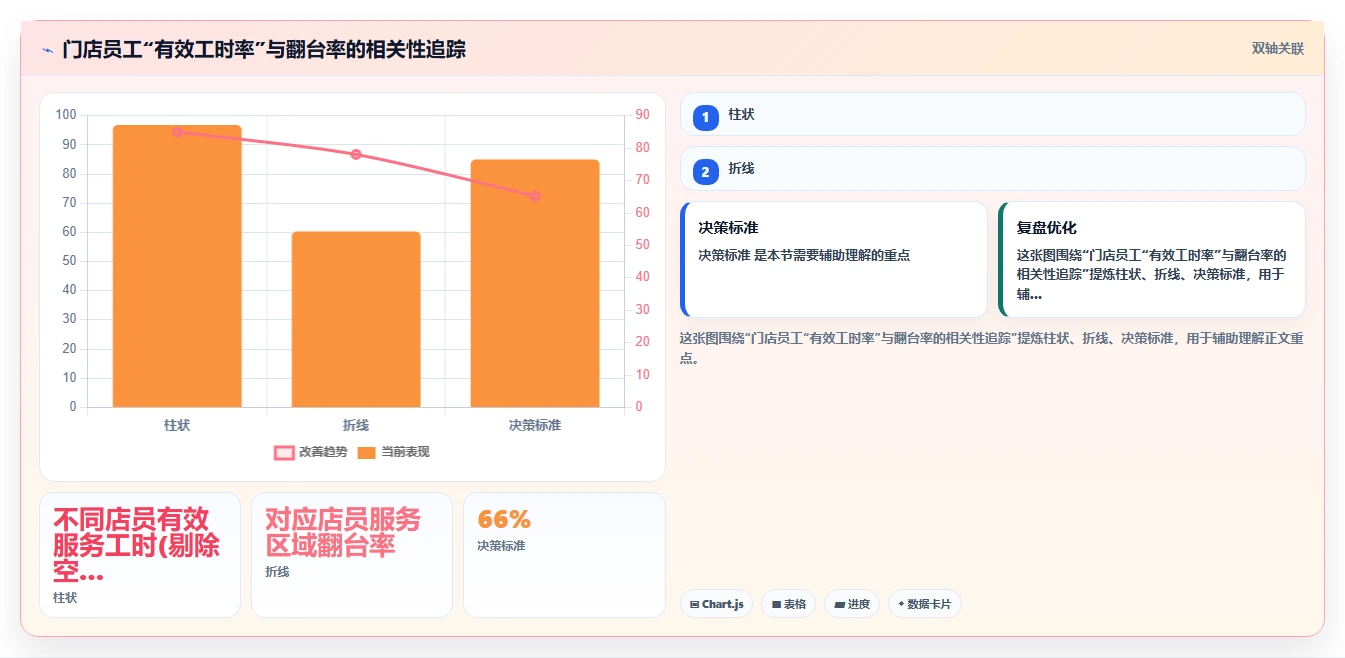Select the 对应店员服务区域翻台率 data card
This screenshot has width=1345, height=658.
tap(352, 555)
